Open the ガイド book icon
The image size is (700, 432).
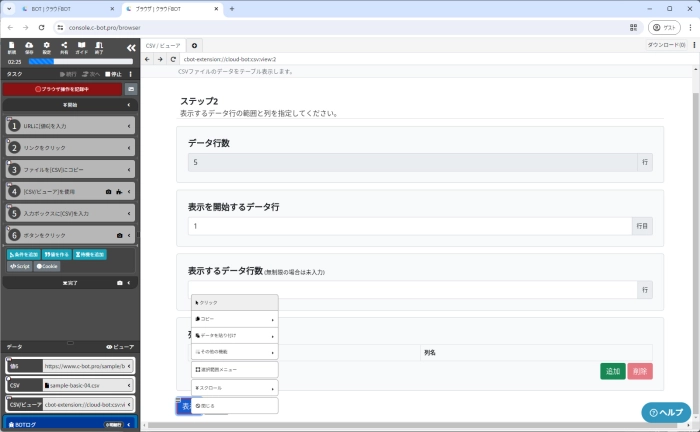(81, 47)
